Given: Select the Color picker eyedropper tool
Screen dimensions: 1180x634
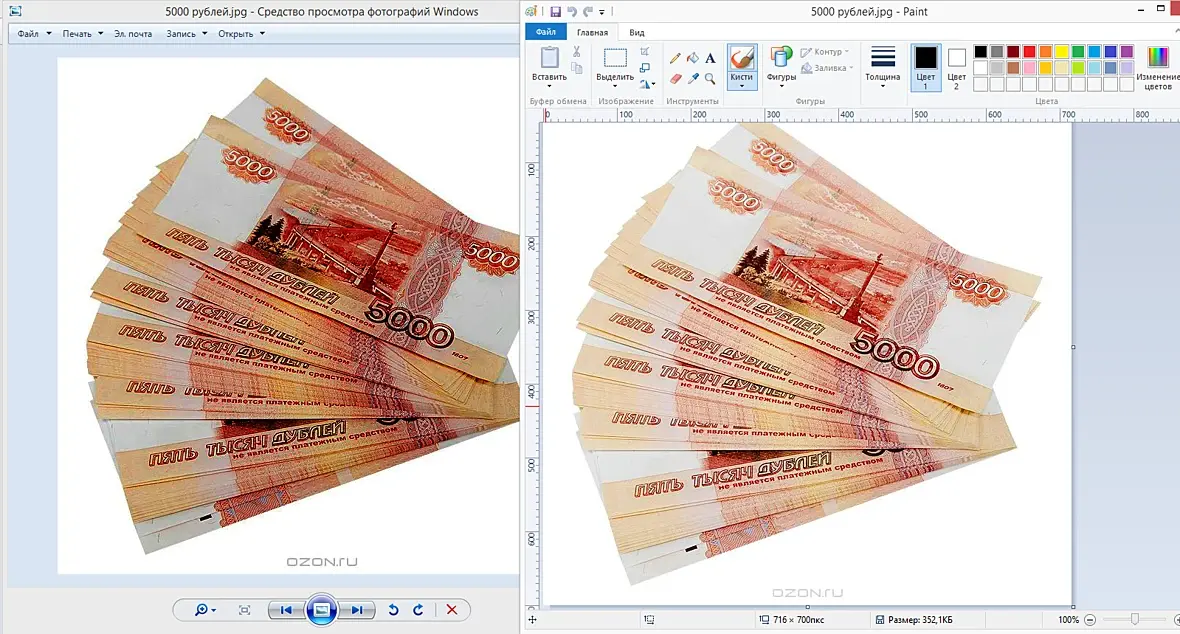Looking at the screenshot, I should point(692,78).
